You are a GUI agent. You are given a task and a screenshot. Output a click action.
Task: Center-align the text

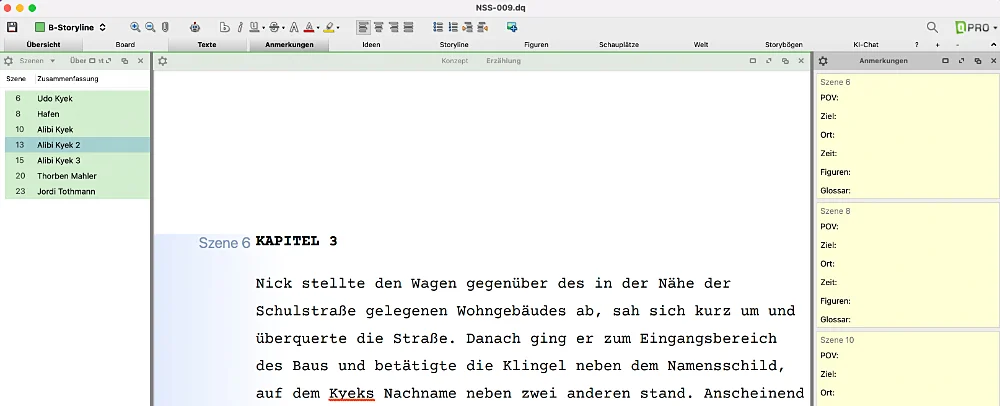pyautogui.click(x=378, y=27)
